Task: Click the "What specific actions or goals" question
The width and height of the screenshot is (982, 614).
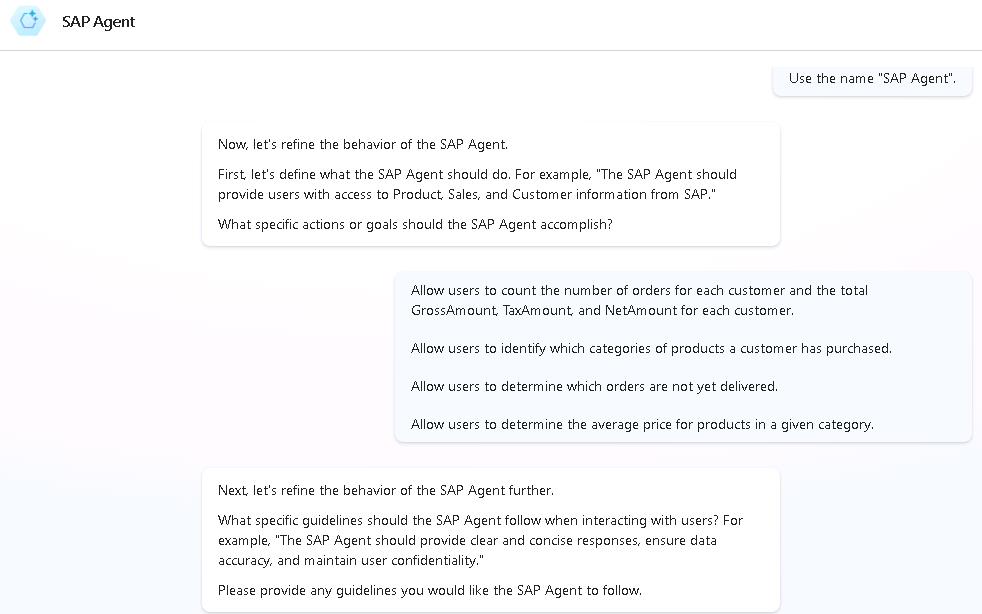Action: (415, 224)
